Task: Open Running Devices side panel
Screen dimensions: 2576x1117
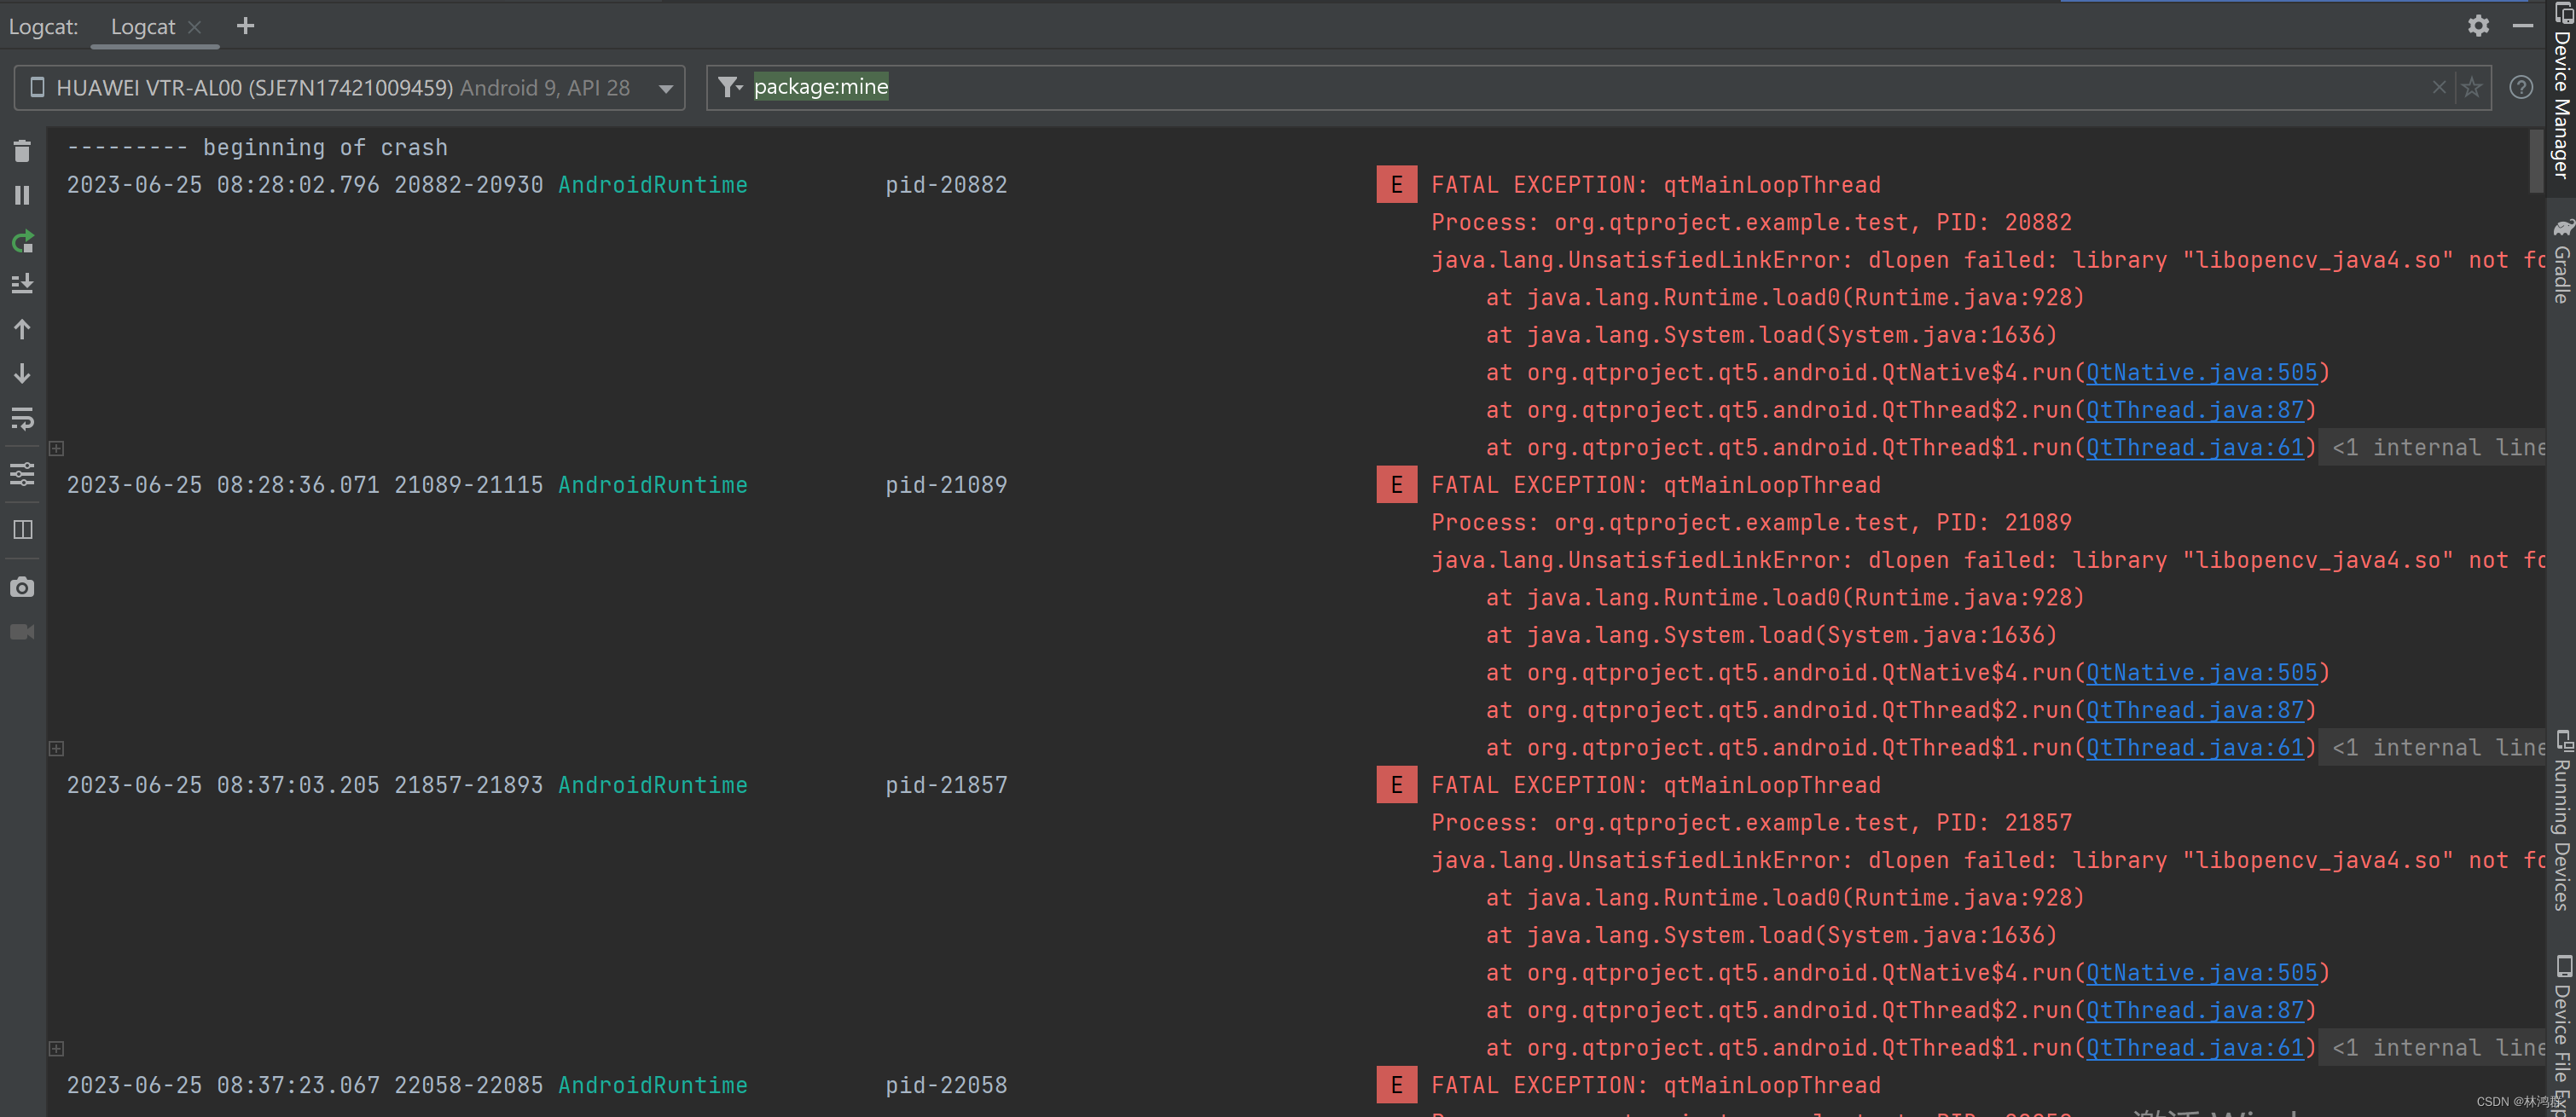Action: pos(2562,821)
